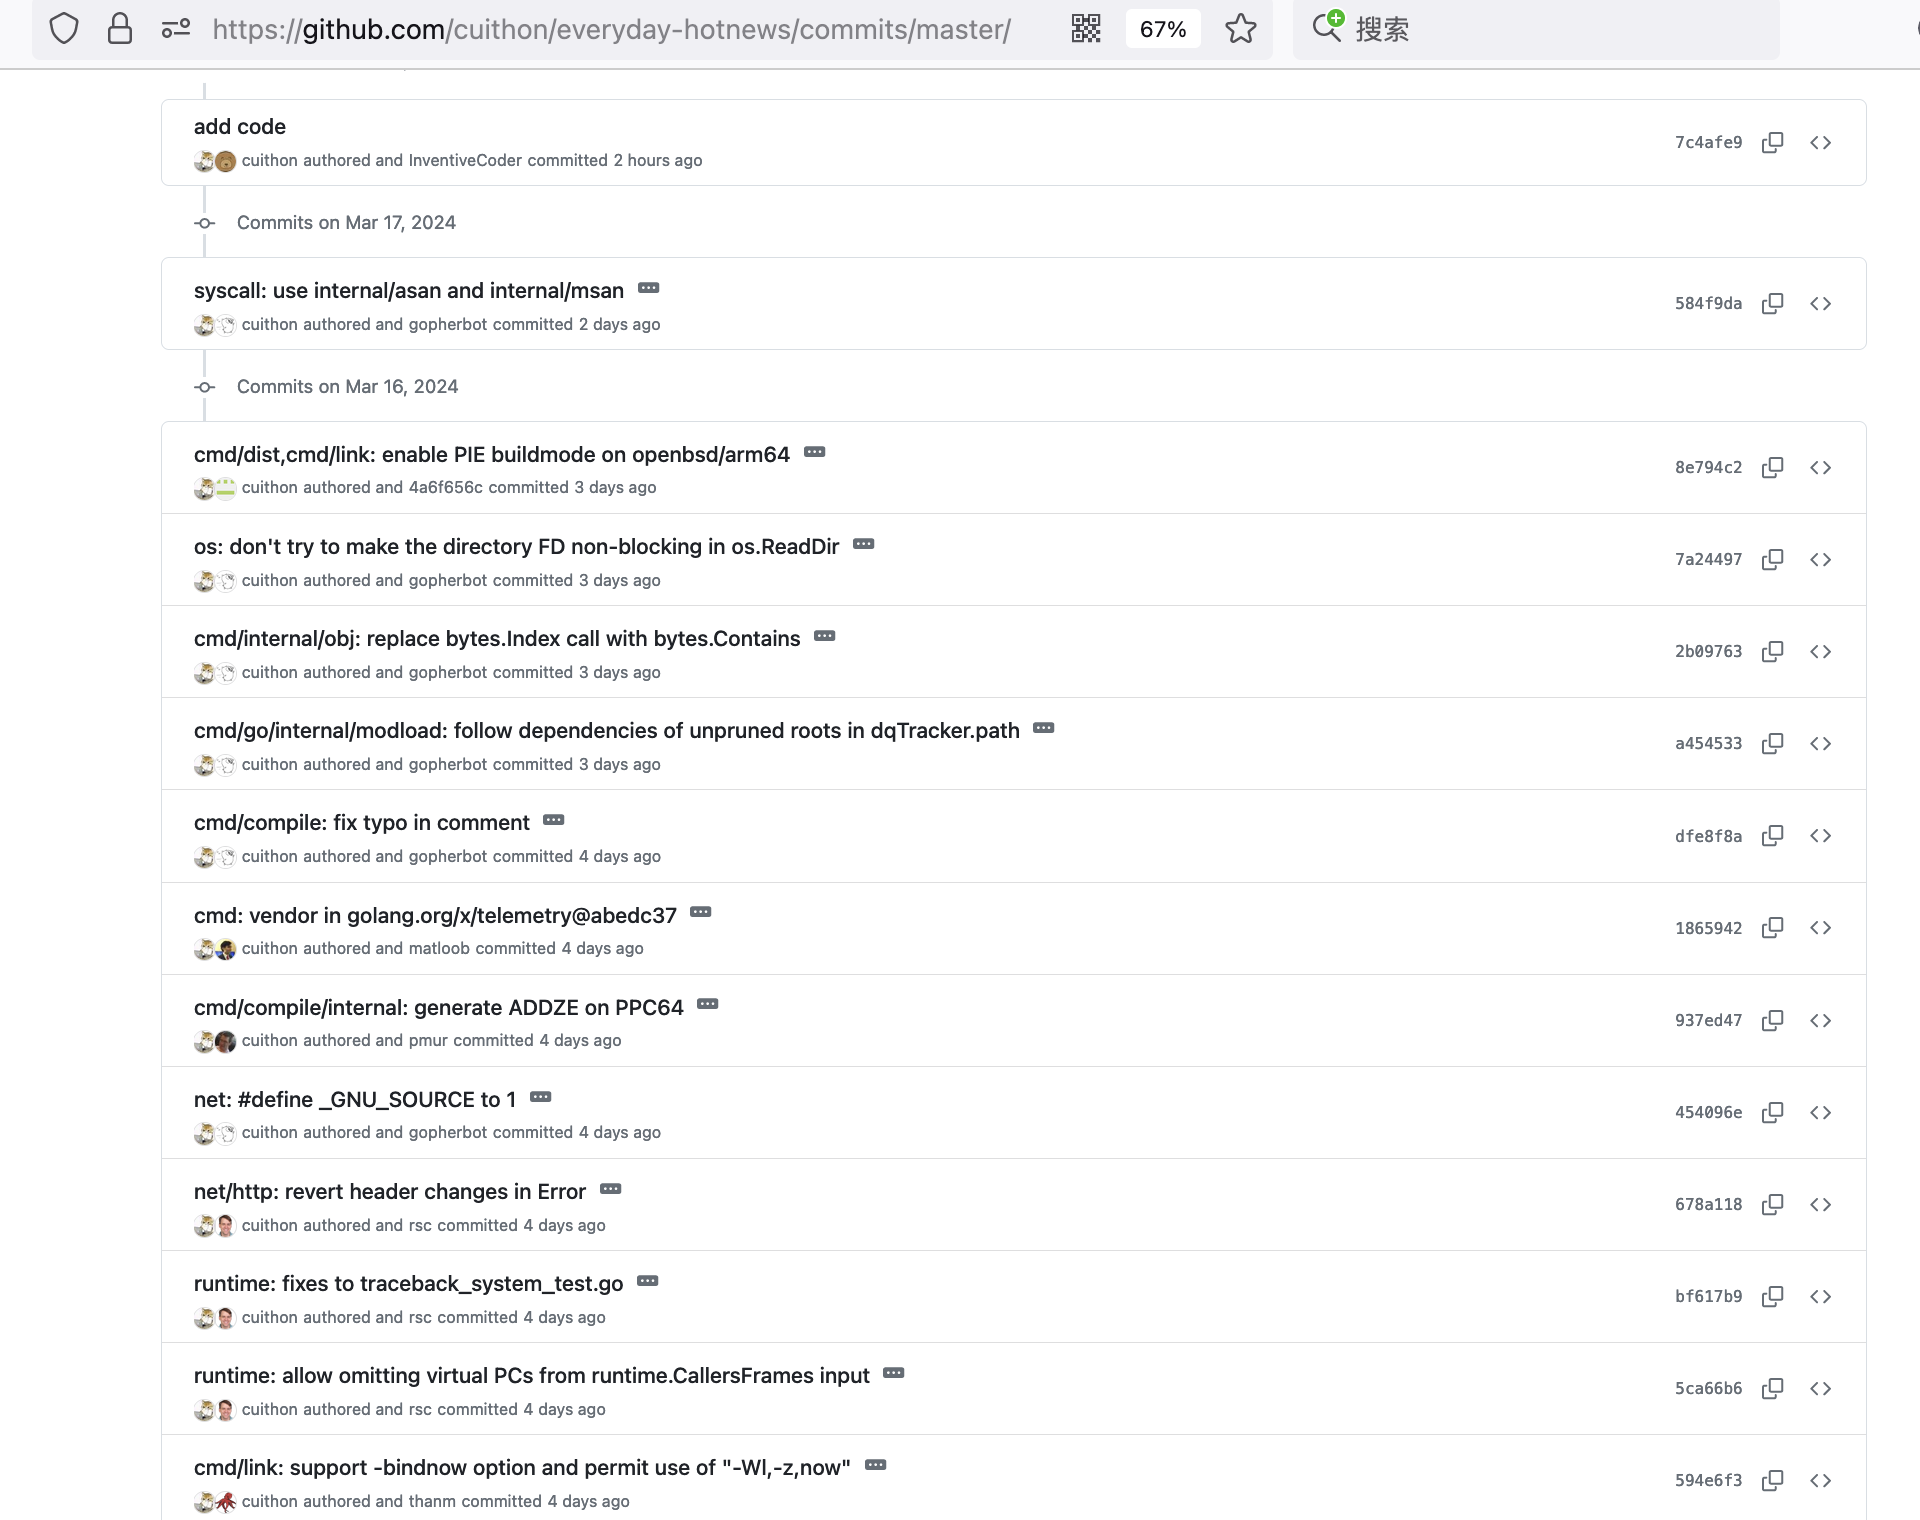This screenshot has height=1520, width=1920.
Task: Expand description of cmd/compile fix typo commit
Action: [x=554, y=821]
